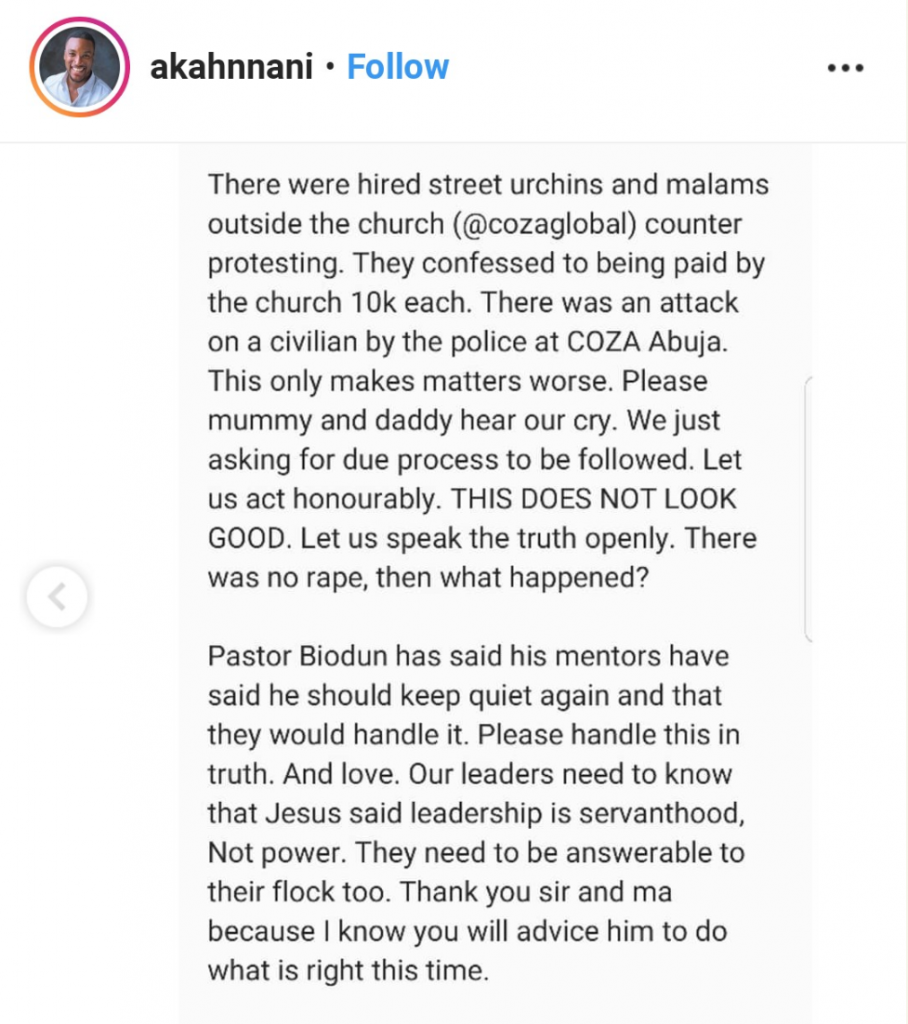Viewport: 908px width, 1024px height.
Task: Click the scrollbar on the message's right edge
Action: coord(807,508)
